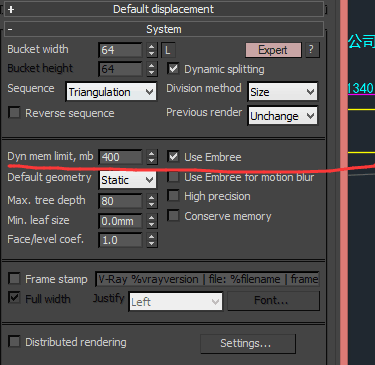Enable the Conserve memory checkbox
The height and width of the screenshot is (365, 375).
pos(173,216)
